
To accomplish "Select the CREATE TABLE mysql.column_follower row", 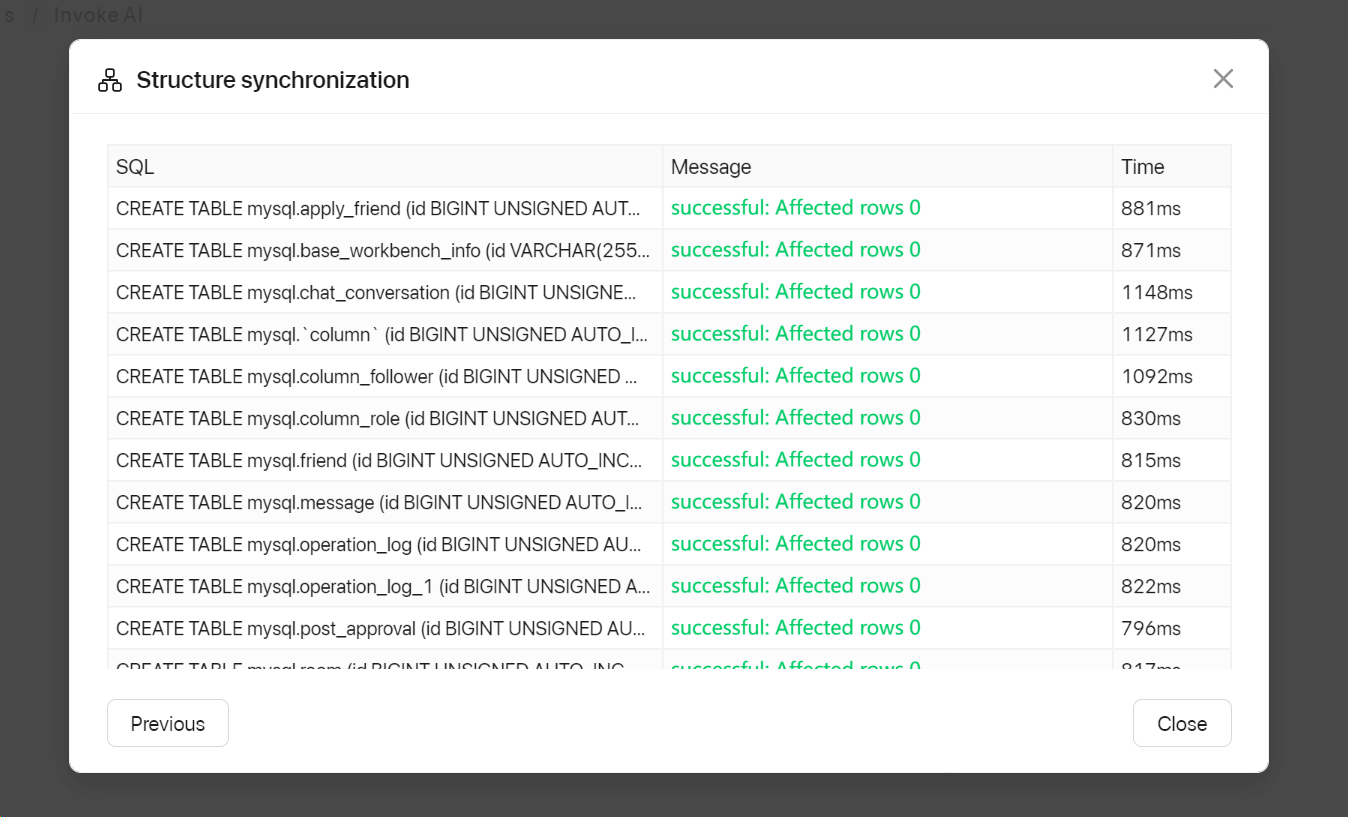I will coord(669,376).
